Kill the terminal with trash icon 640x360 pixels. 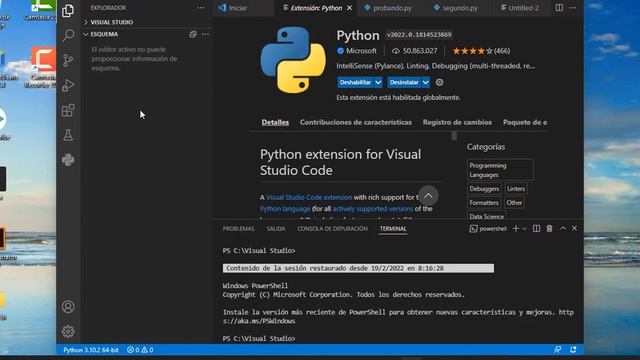point(549,229)
